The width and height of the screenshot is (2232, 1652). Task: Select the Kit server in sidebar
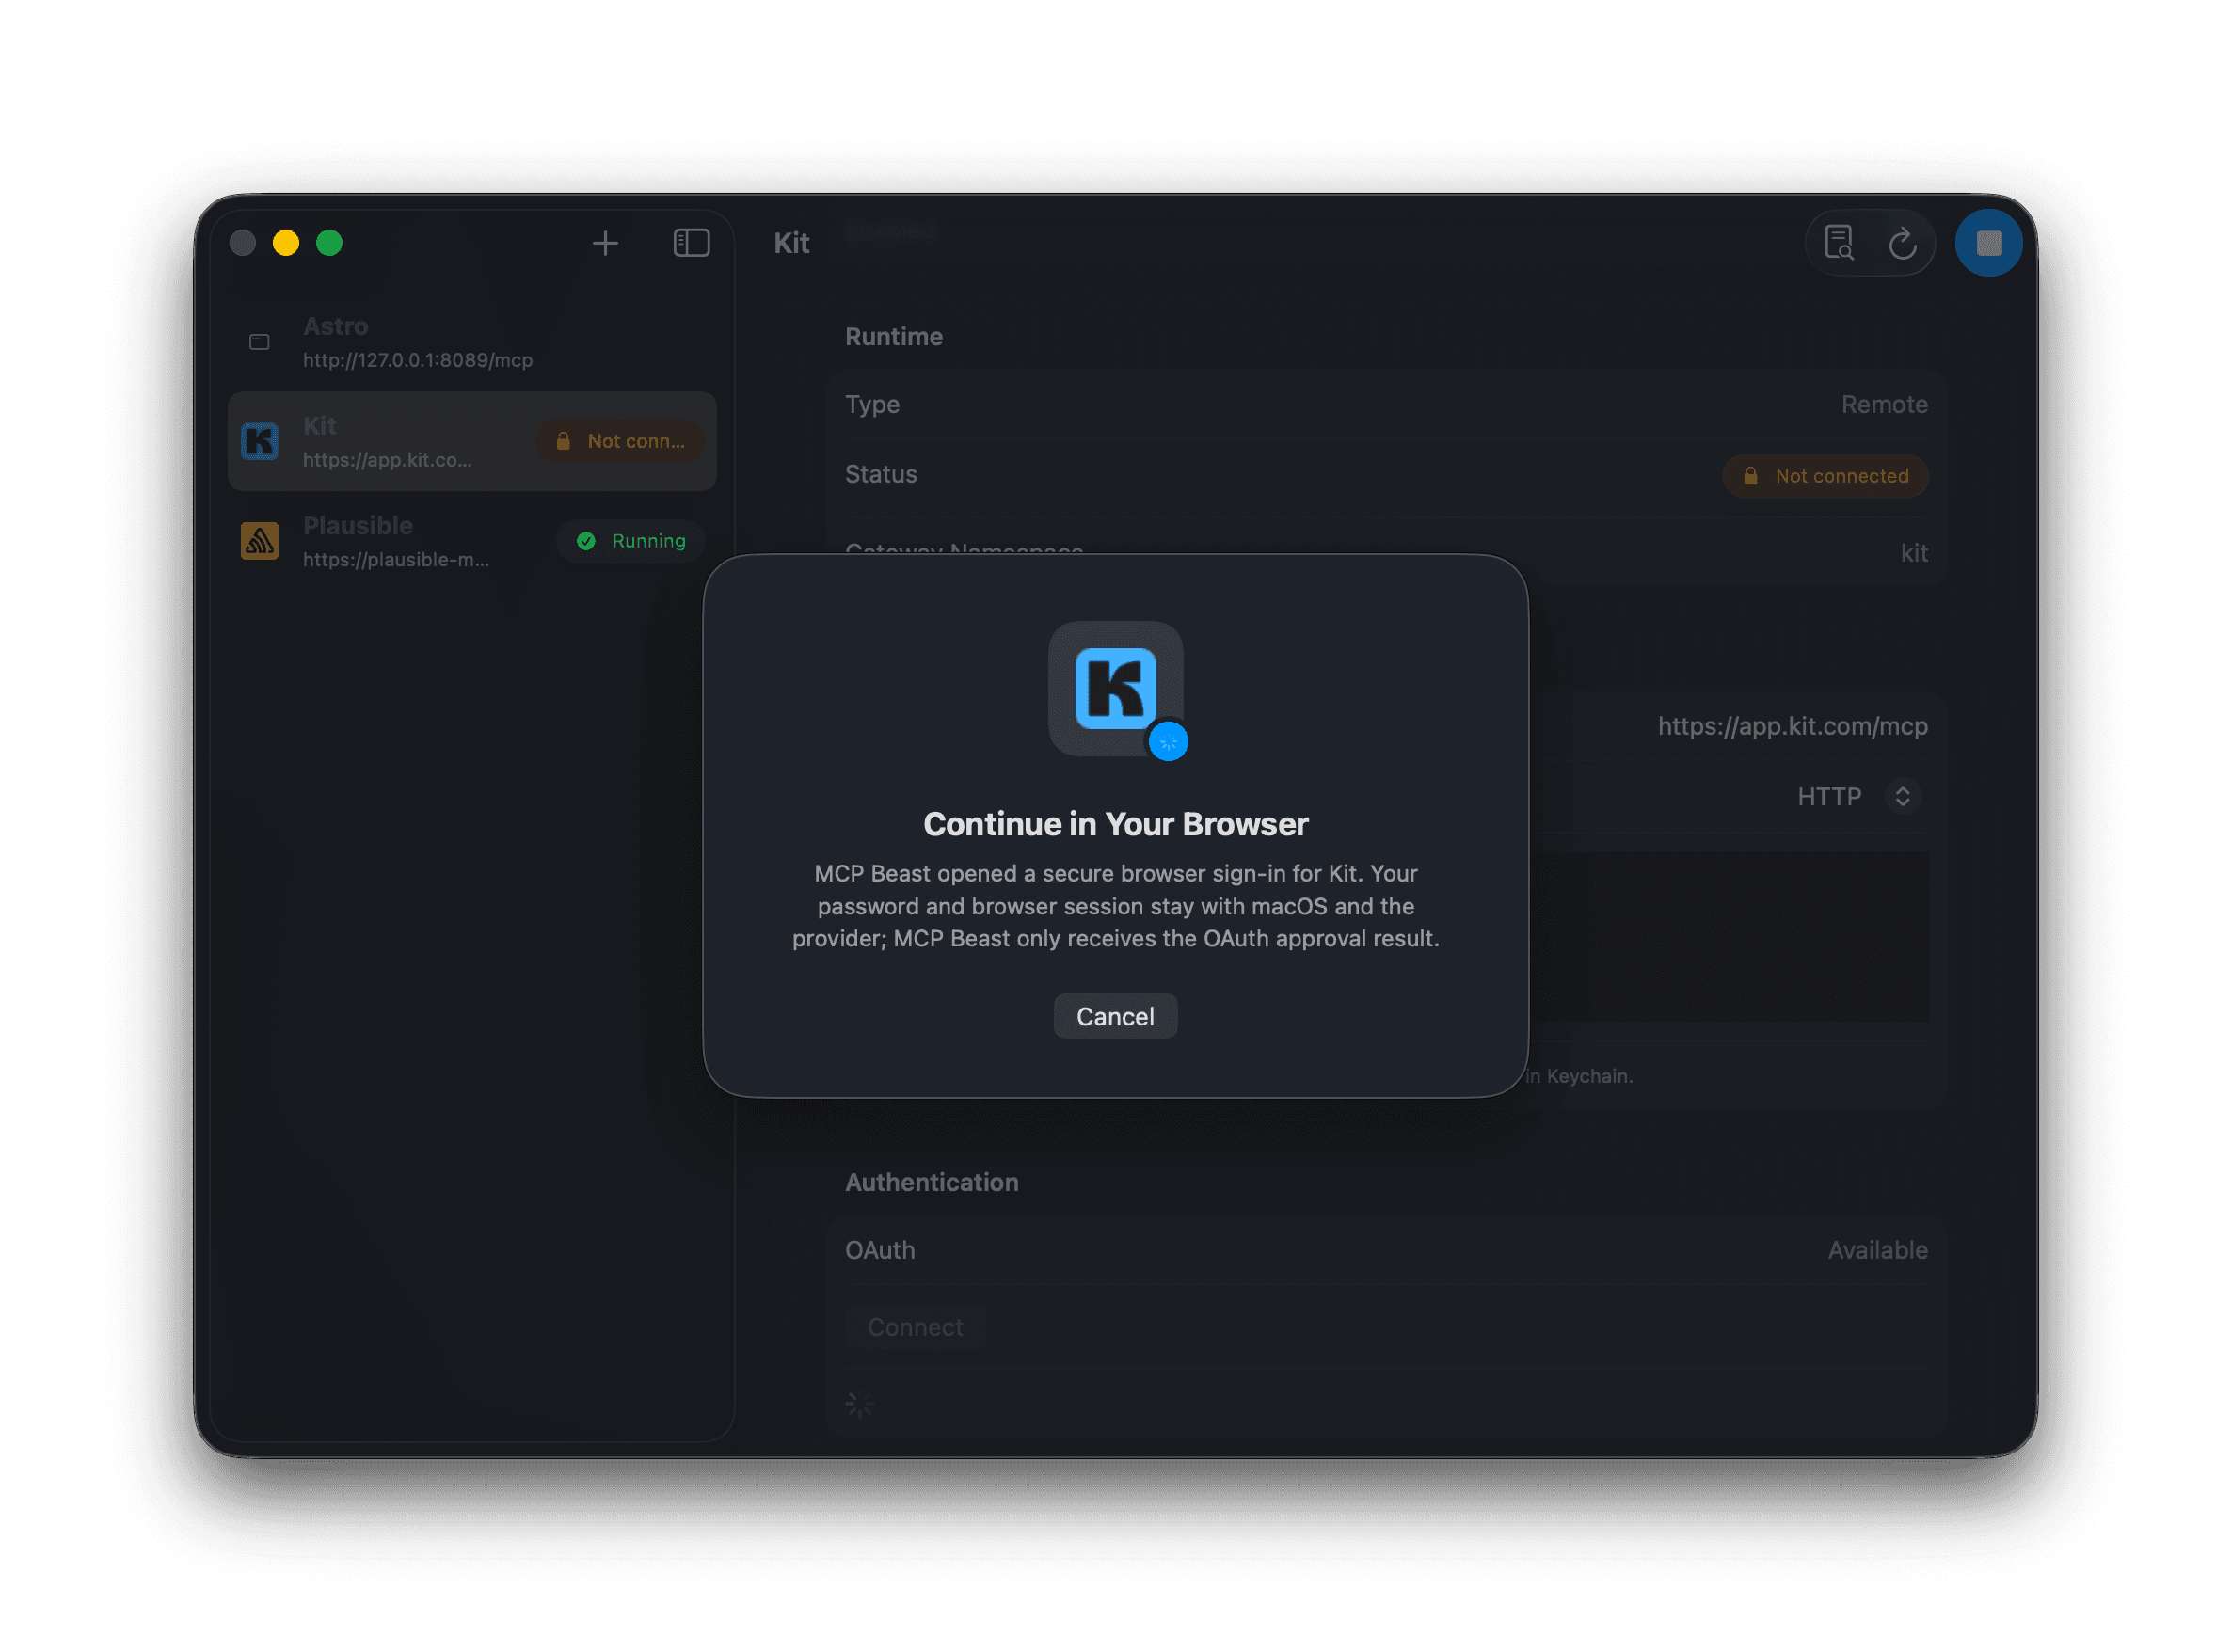pyautogui.click(x=472, y=441)
